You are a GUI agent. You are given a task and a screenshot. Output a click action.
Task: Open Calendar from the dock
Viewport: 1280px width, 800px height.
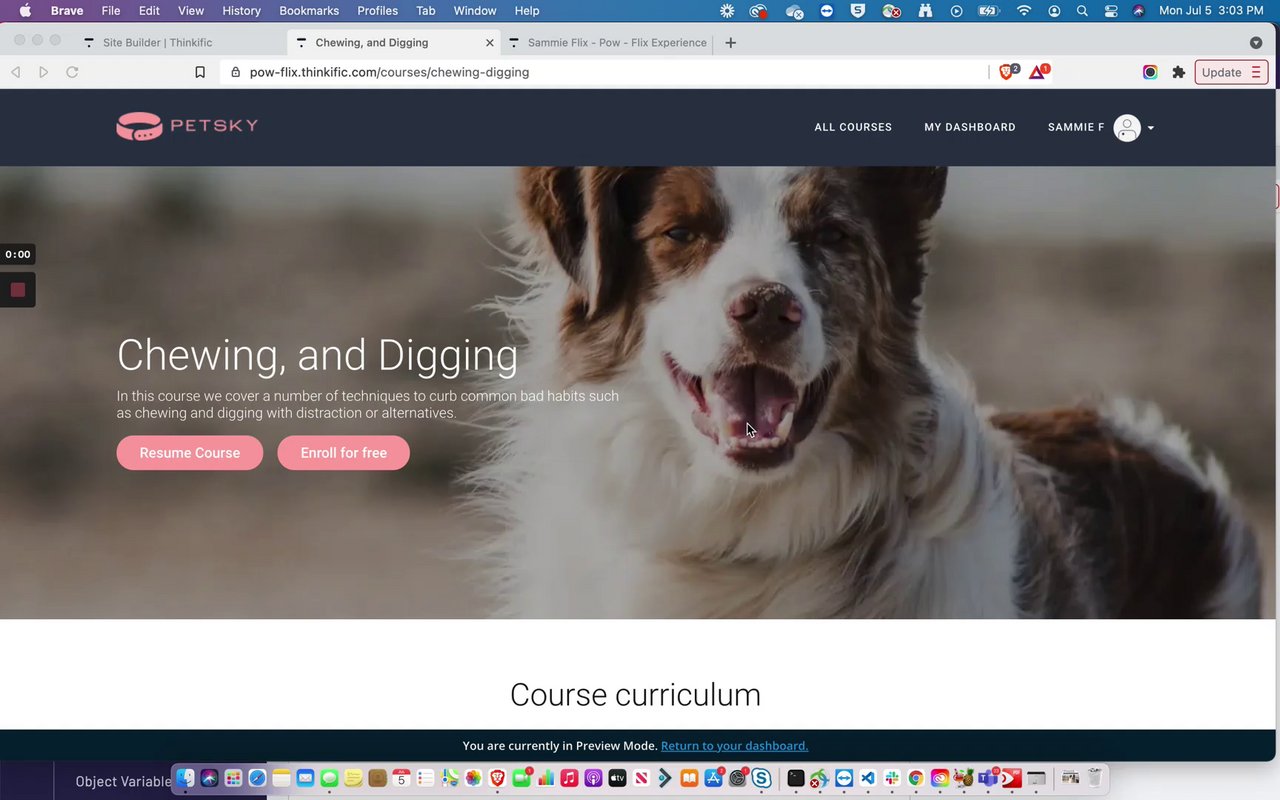coord(401,778)
